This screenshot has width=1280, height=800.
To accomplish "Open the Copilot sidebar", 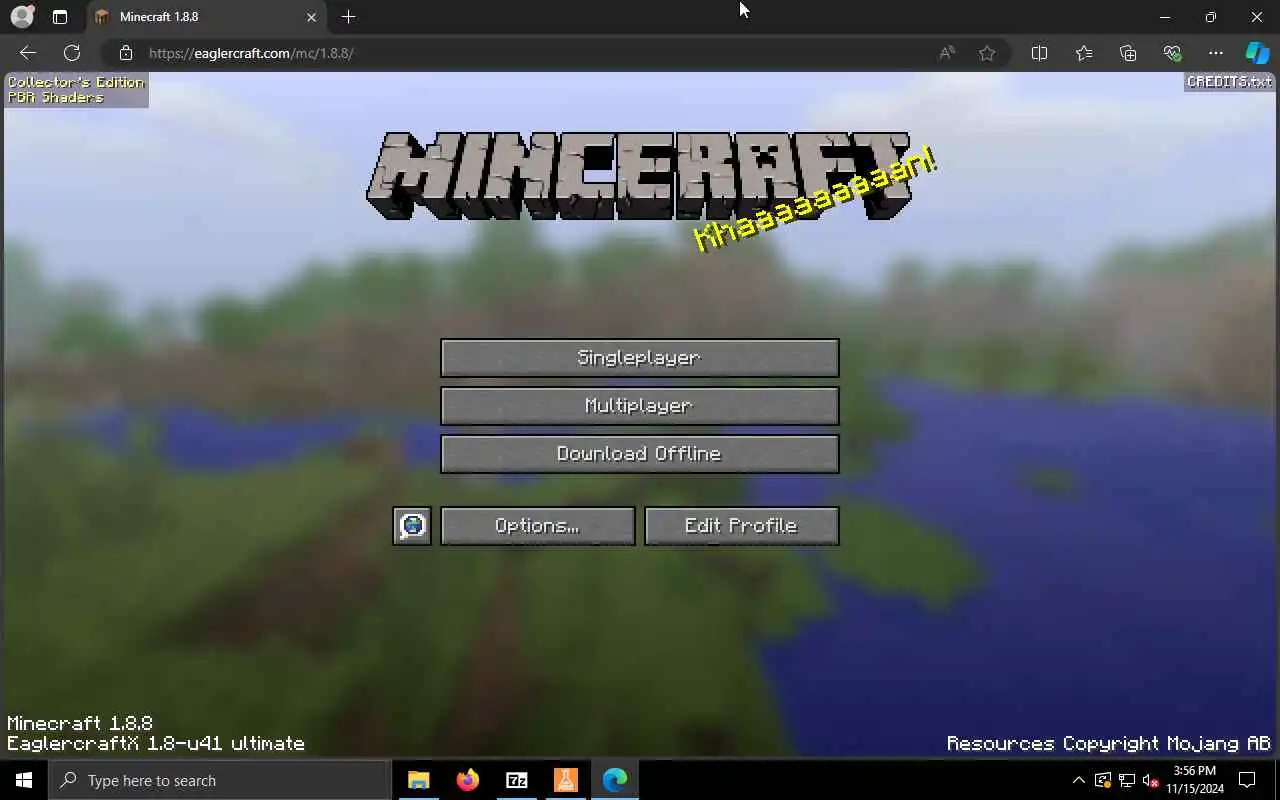I will pos(1257,53).
